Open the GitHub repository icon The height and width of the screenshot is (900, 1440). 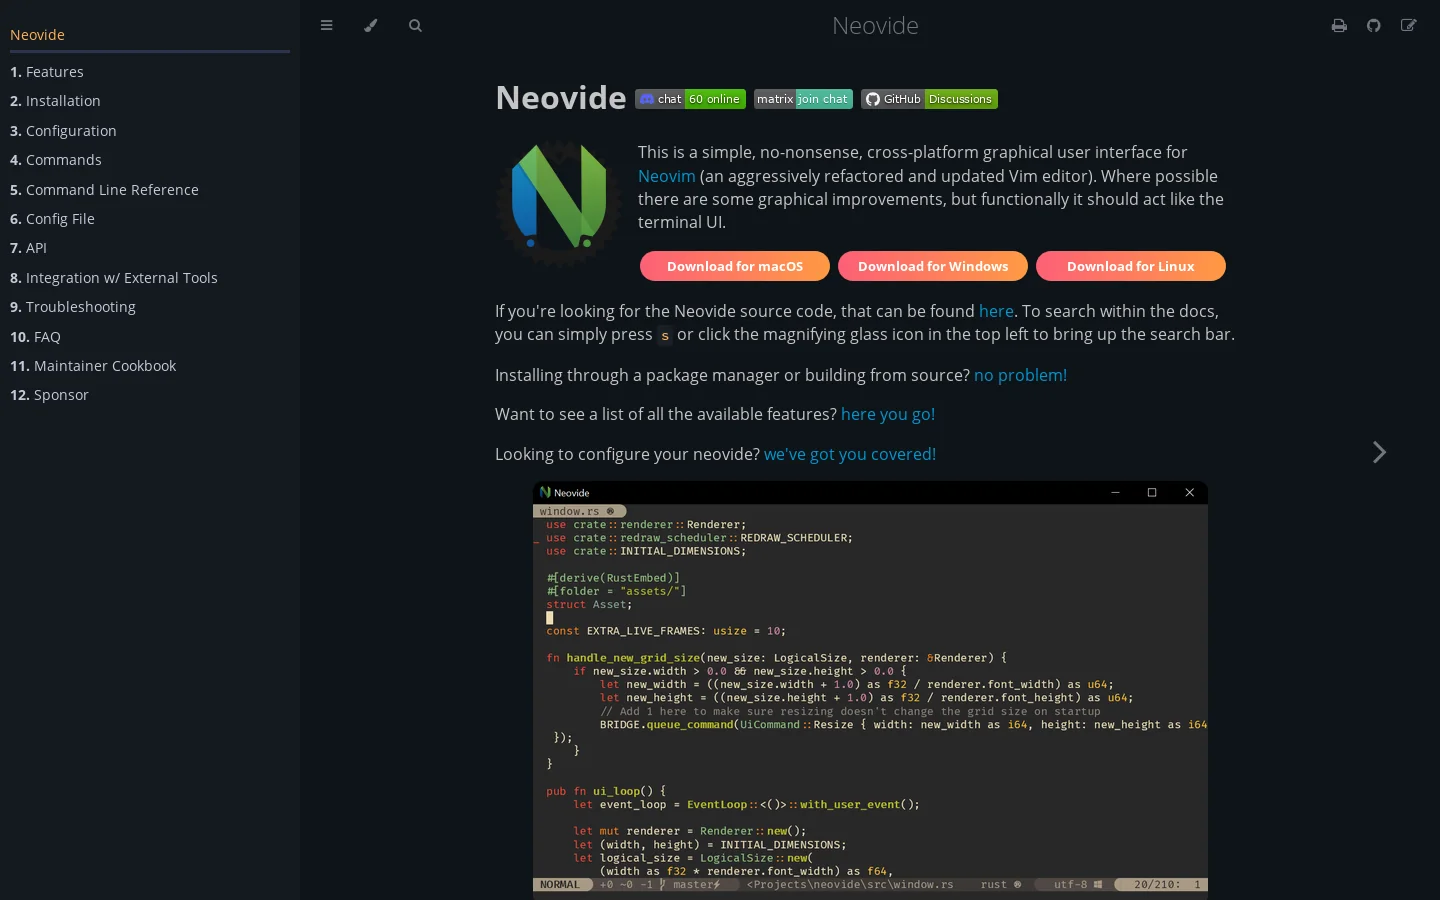(x=1374, y=25)
